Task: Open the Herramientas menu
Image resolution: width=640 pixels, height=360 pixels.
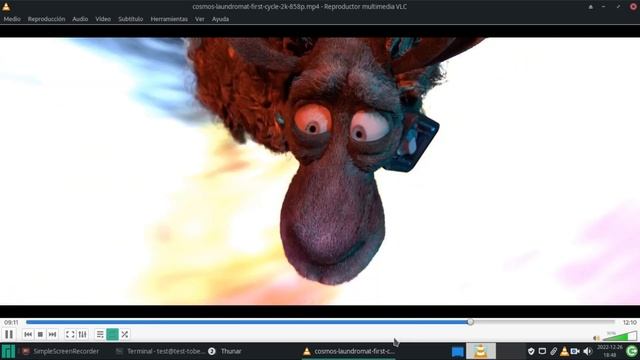Action: (x=169, y=19)
